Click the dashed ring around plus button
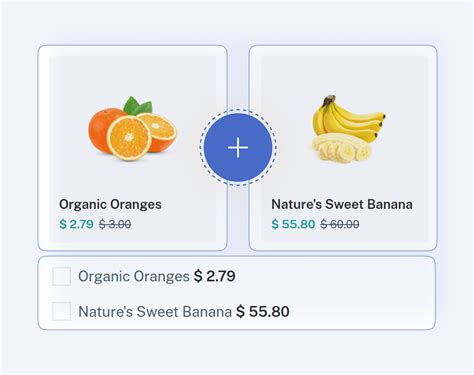Image resolution: width=474 pixels, height=375 pixels. tap(238, 110)
